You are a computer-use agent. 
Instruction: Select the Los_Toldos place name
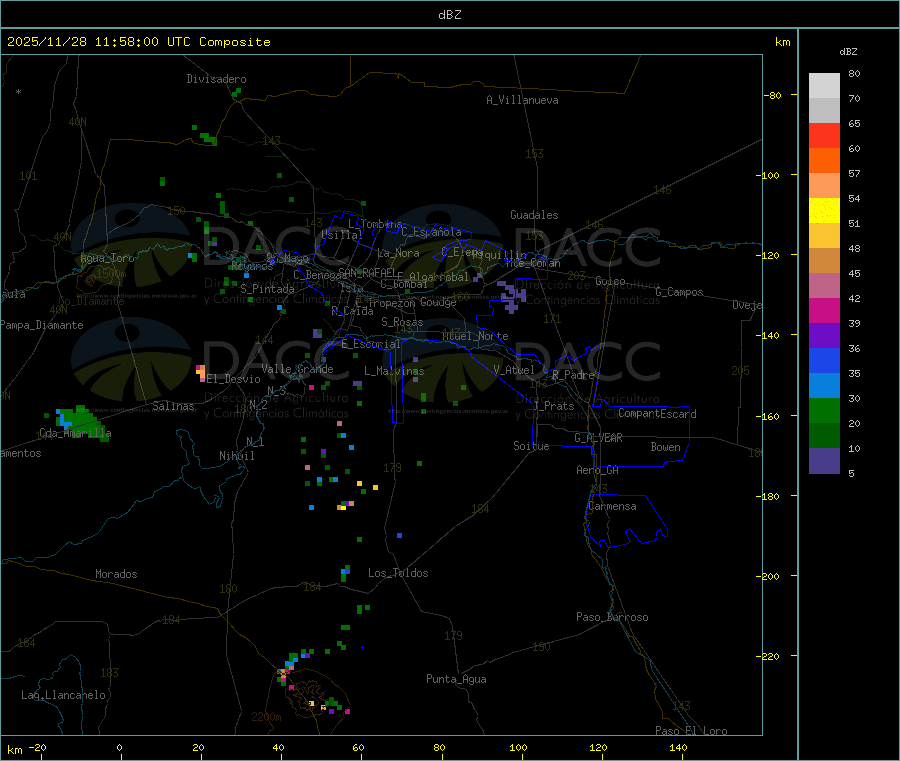coord(398,573)
